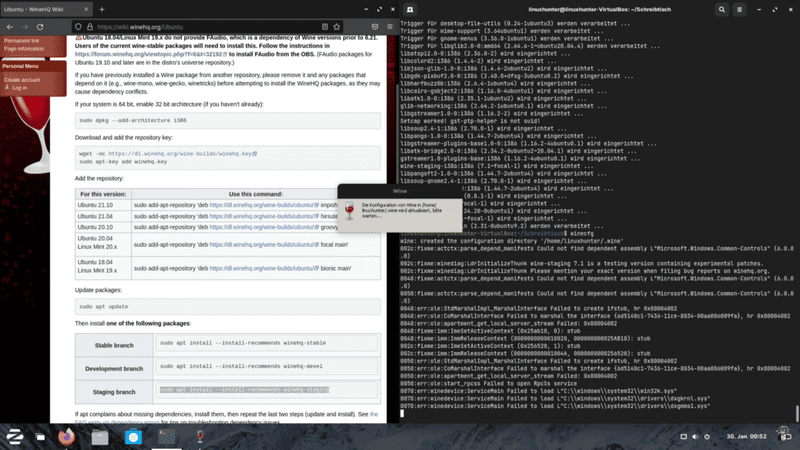800x450 pixels.
Task: Open the Zorin start menu
Action: (14, 437)
